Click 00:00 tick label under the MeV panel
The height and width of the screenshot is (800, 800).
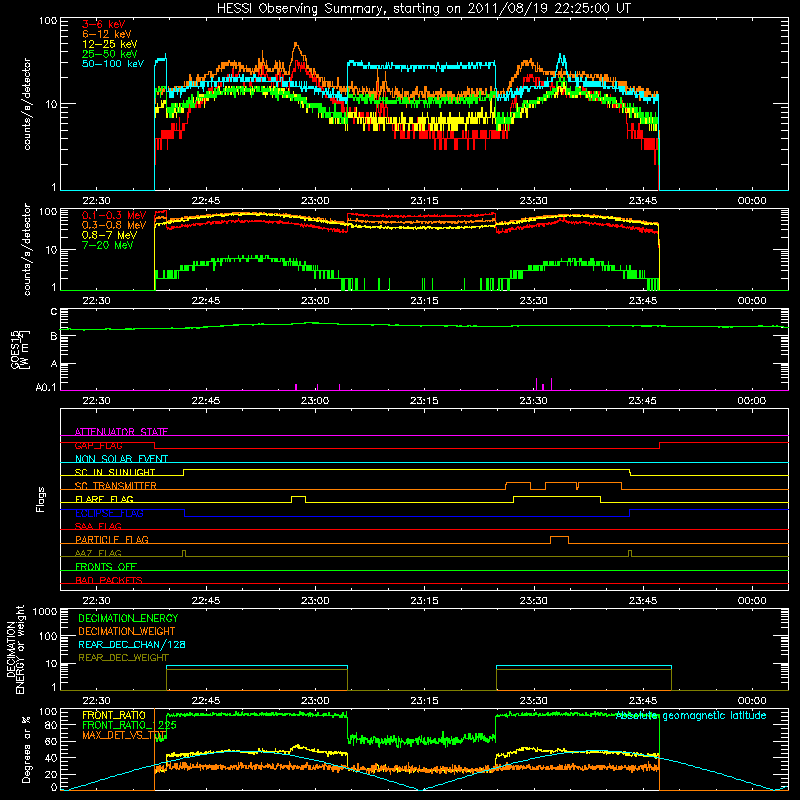pyautogui.click(x=752, y=301)
